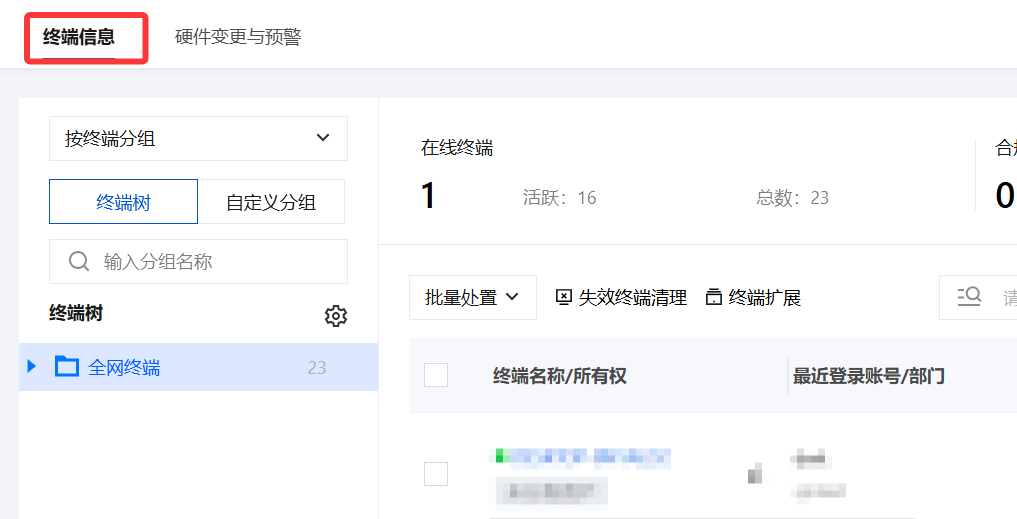Tick the first terminal row checkbox

(x=436, y=474)
